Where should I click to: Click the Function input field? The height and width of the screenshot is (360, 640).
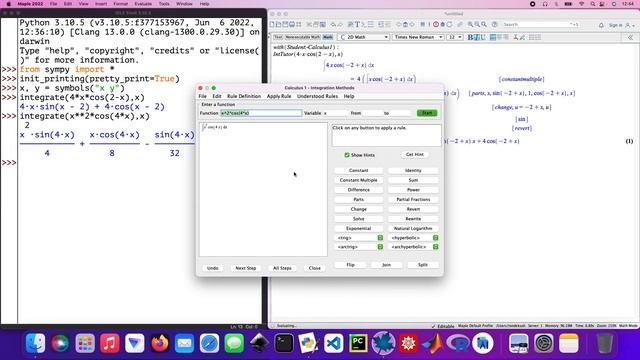[x=261, y=113]
